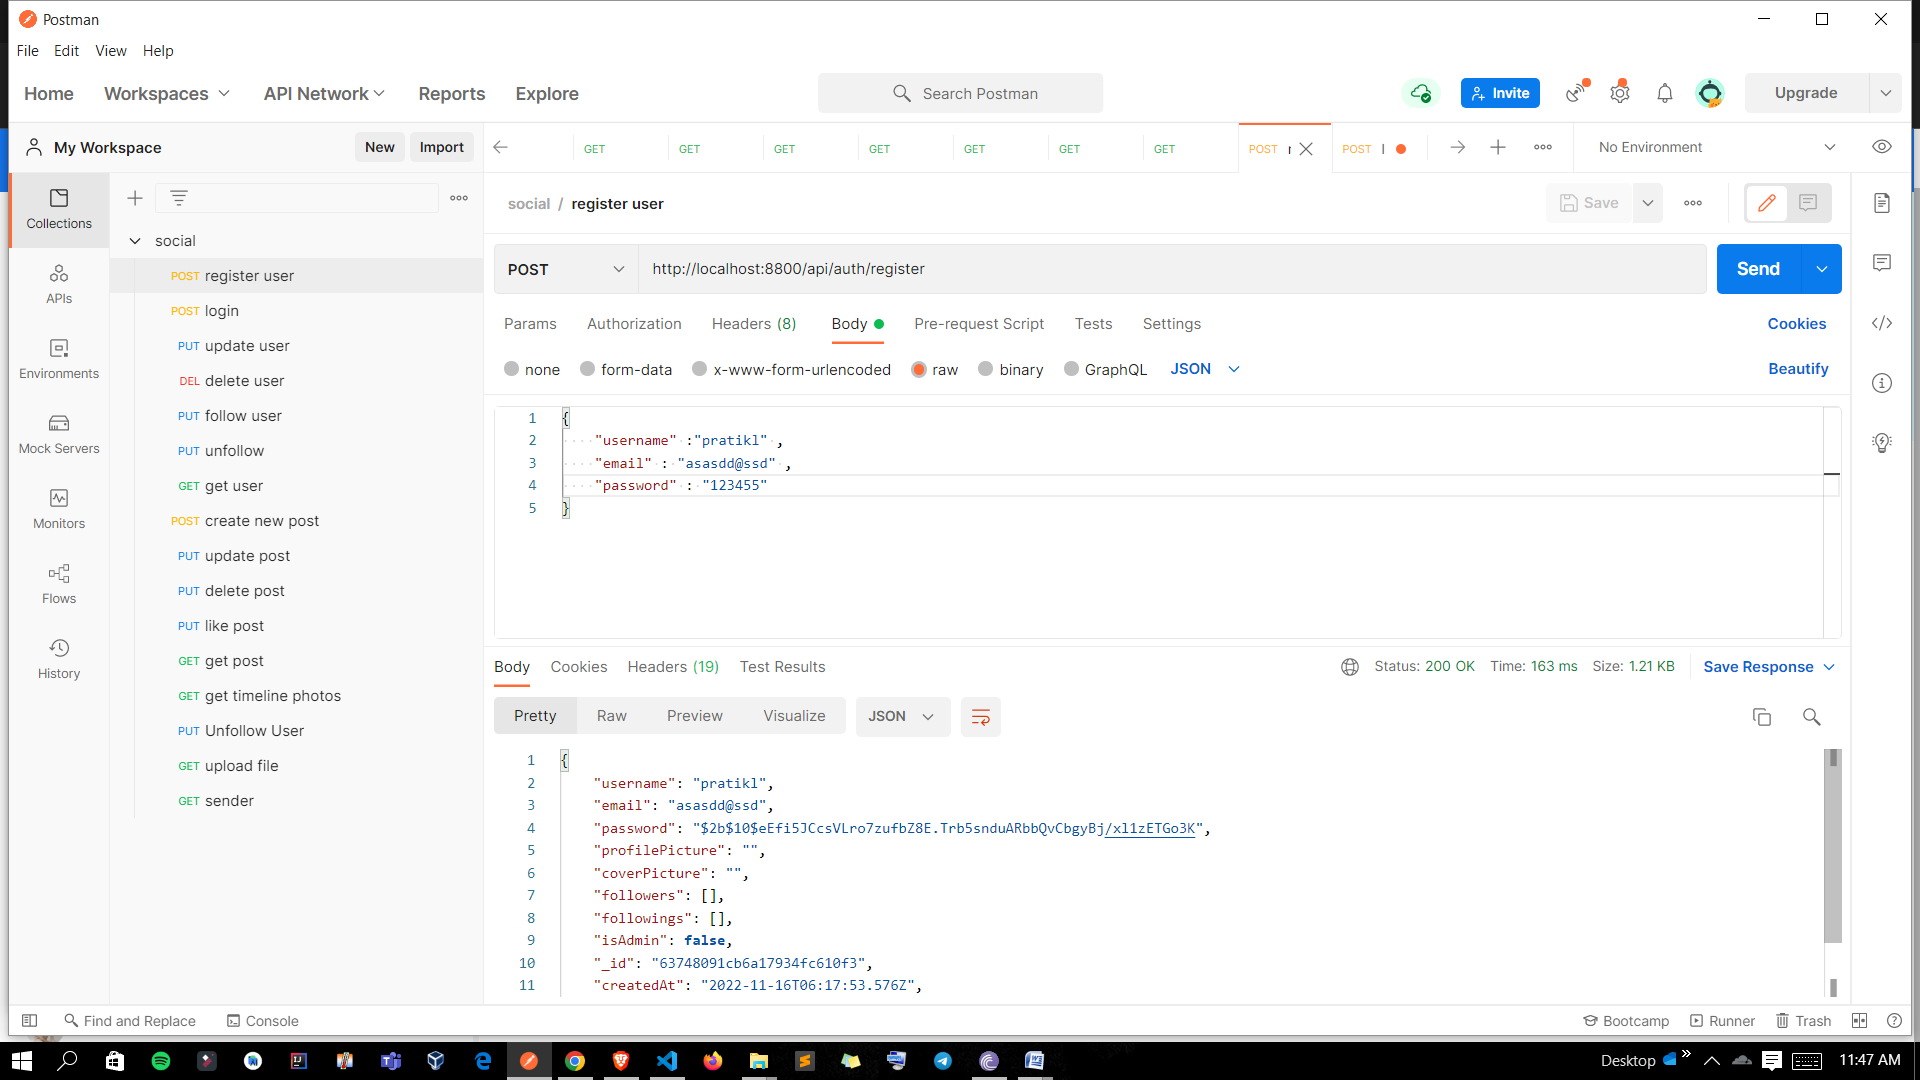Screen dimensions: 1920x1080
Task: Open the Environment quick look eye
Action: click(x=1883, y=146)
